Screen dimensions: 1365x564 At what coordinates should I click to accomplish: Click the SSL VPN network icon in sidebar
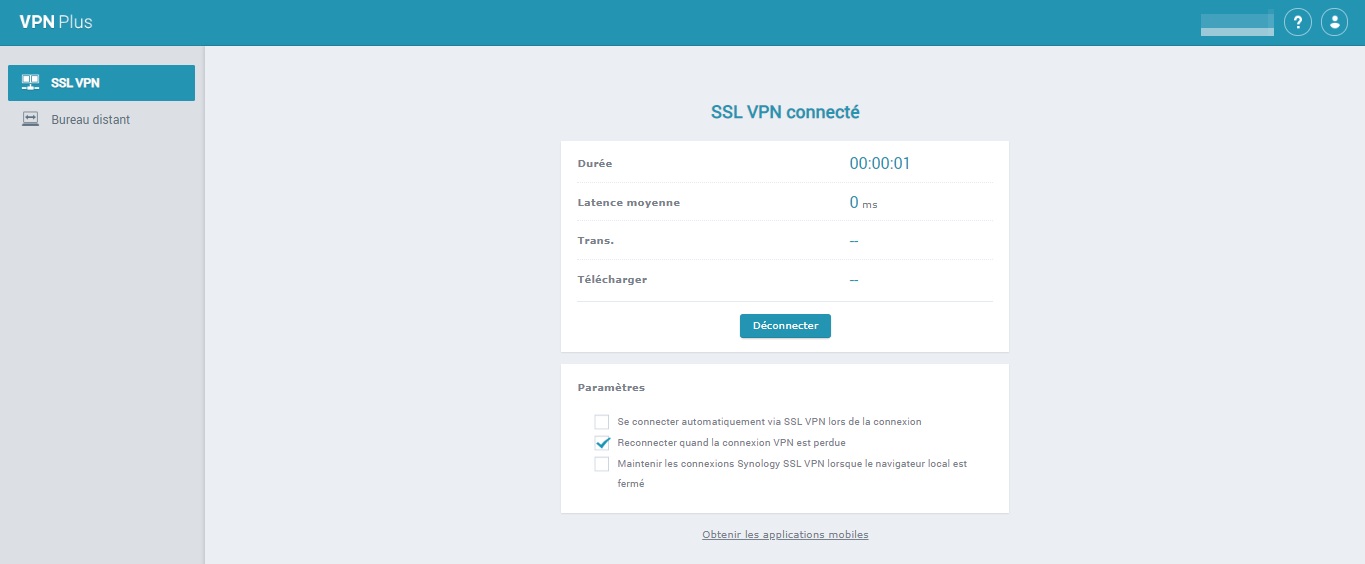click(x=30, y=83)
